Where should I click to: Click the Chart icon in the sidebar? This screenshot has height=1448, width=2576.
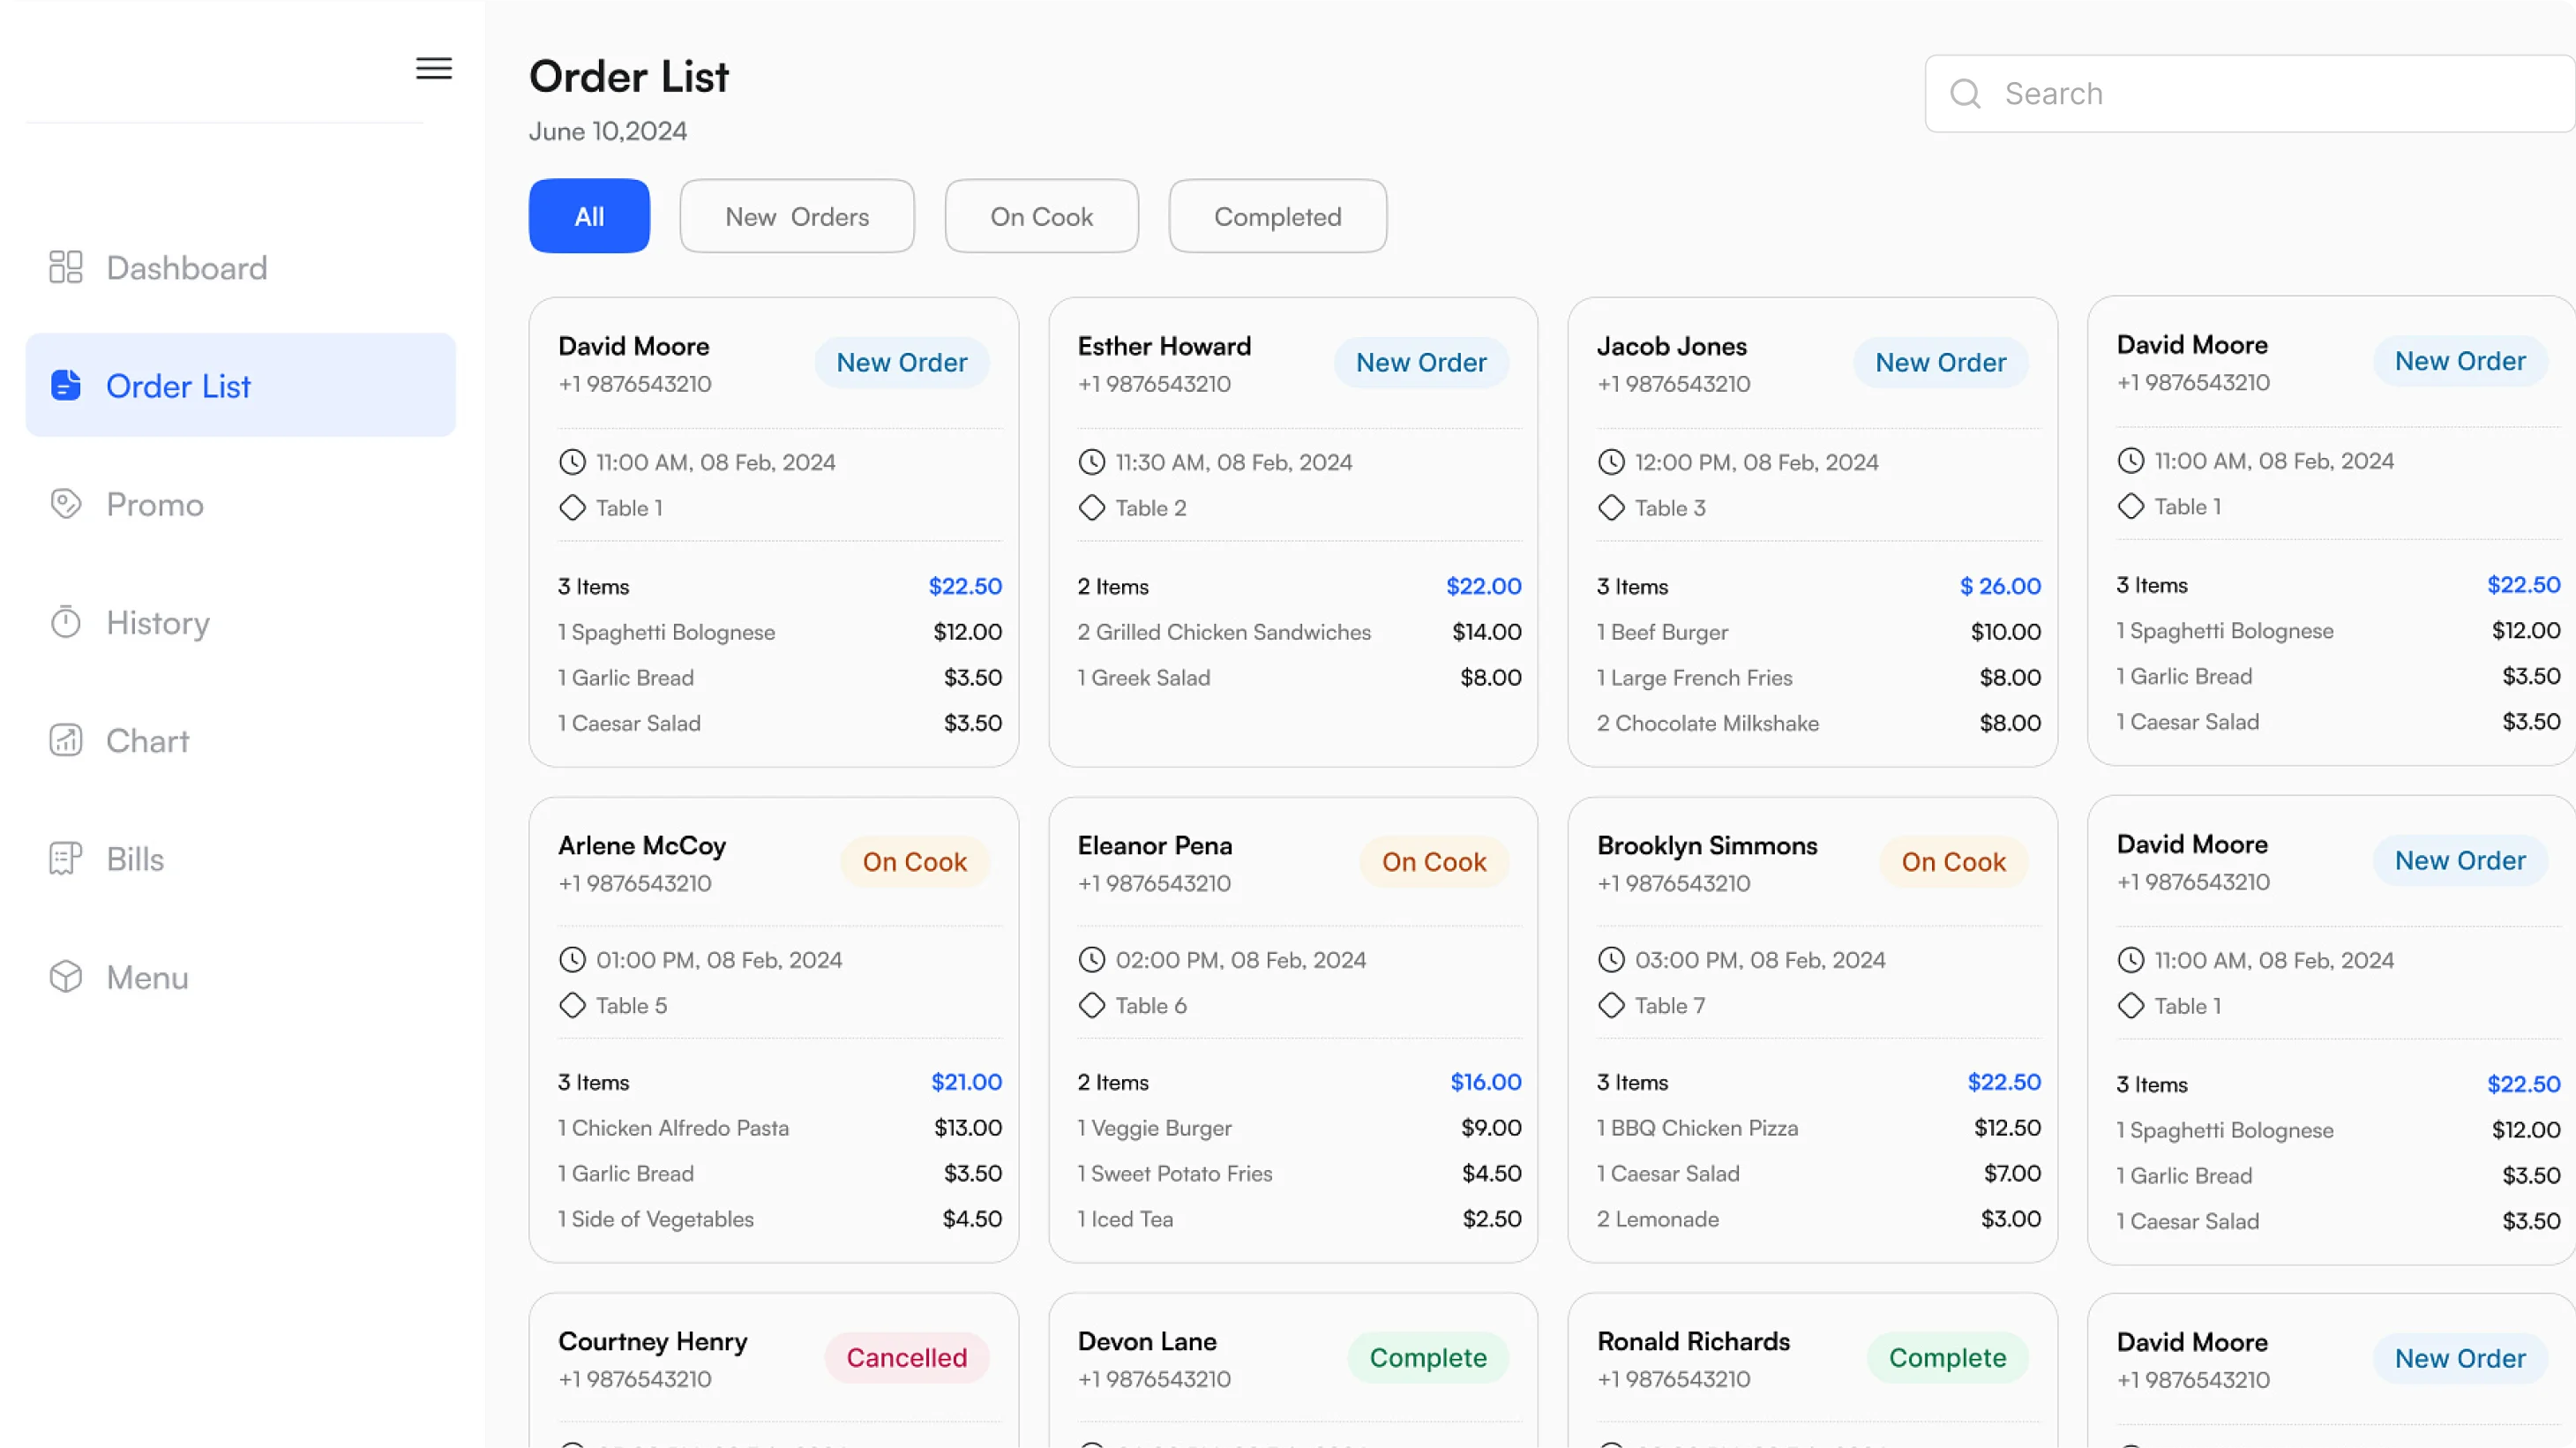[x=66, y=740]
